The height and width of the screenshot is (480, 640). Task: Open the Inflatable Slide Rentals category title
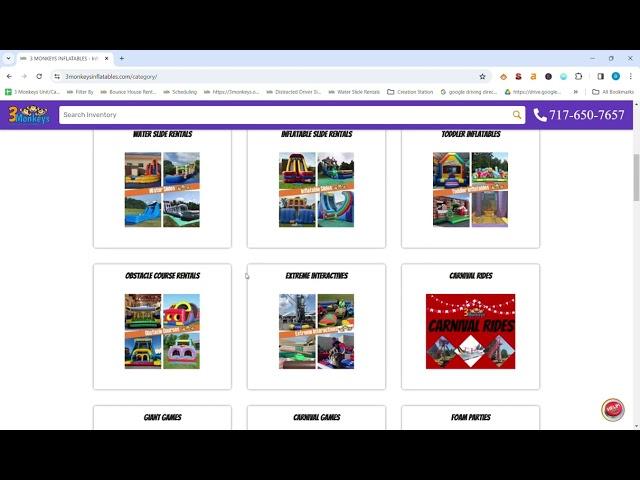click(316, 134)
